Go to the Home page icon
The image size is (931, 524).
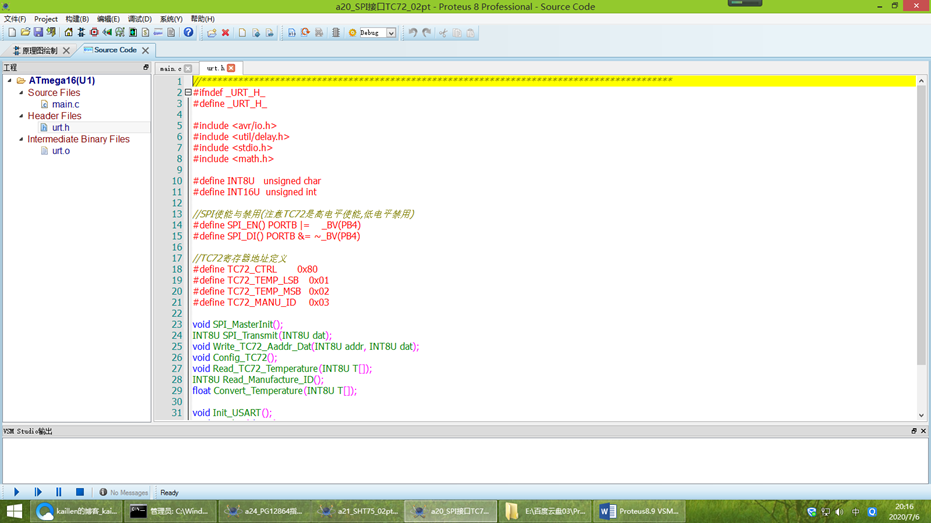click(68, 33)
